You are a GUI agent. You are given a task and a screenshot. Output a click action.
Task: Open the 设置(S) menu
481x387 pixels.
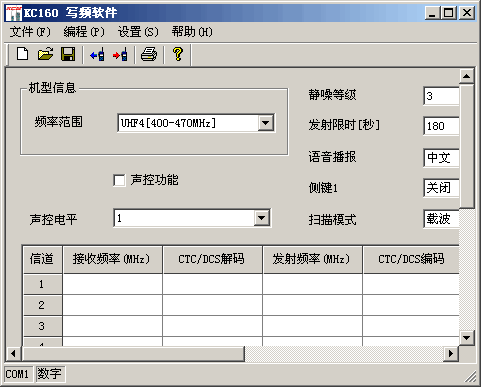click(x=138, y=32)
